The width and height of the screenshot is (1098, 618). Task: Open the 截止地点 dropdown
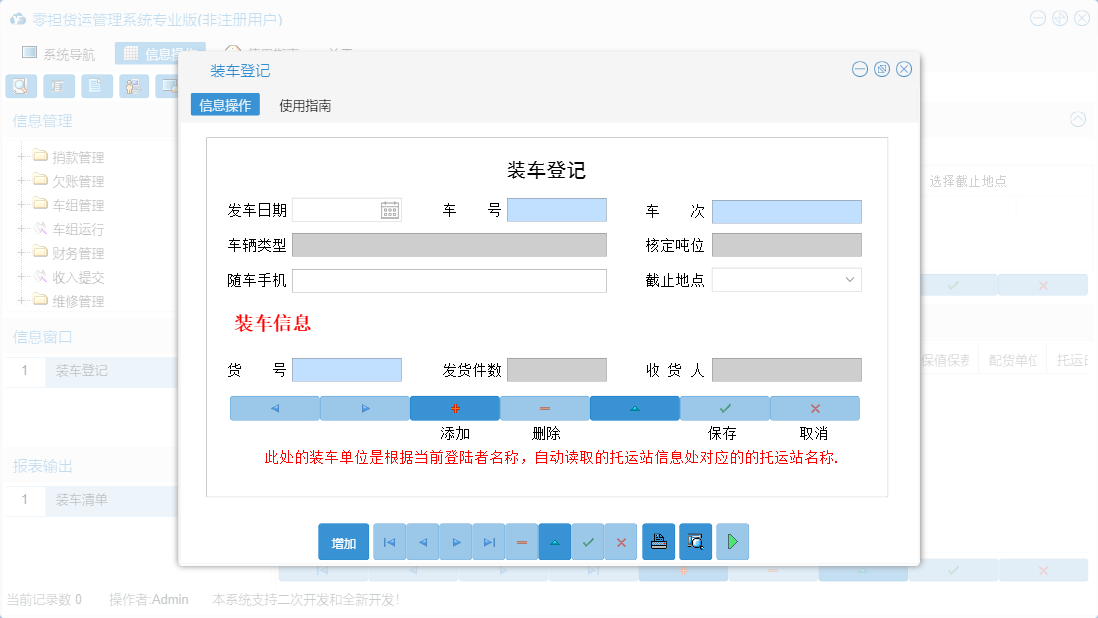point(850,280)
